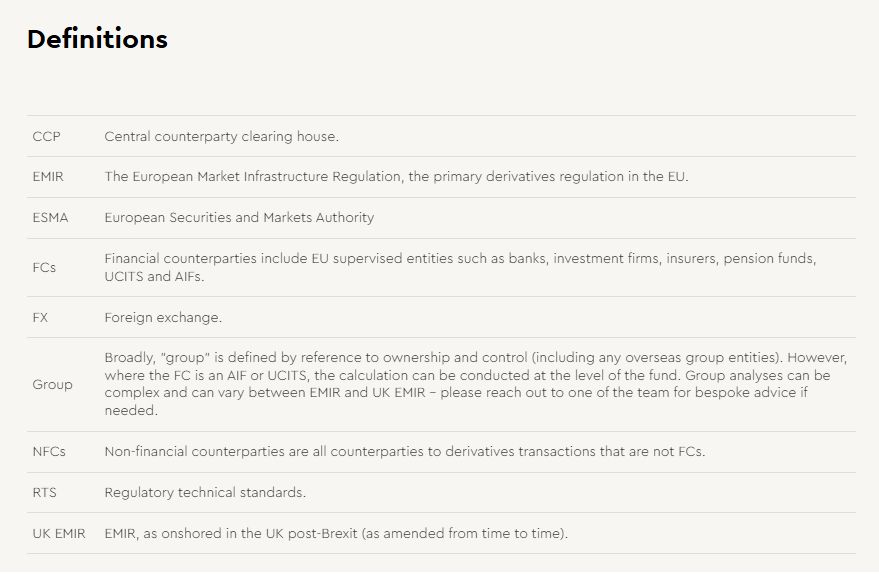
Task: Click the line beginning 'Broadly, "group" is defined'
Action: pyautogui.click(x=476, y=358)
